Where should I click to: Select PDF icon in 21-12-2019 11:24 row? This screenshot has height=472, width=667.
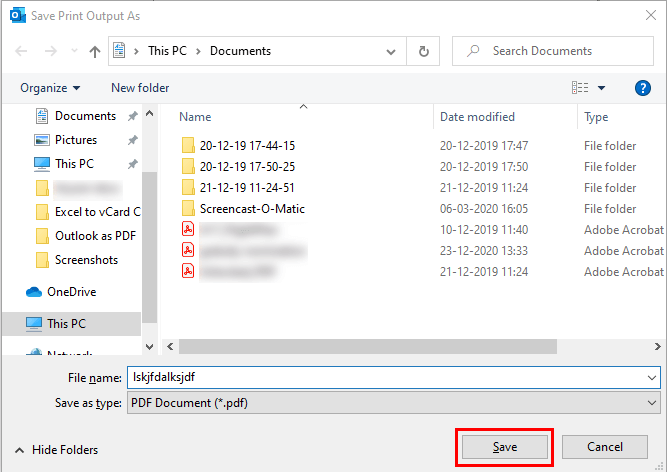[x=188, y=271]
